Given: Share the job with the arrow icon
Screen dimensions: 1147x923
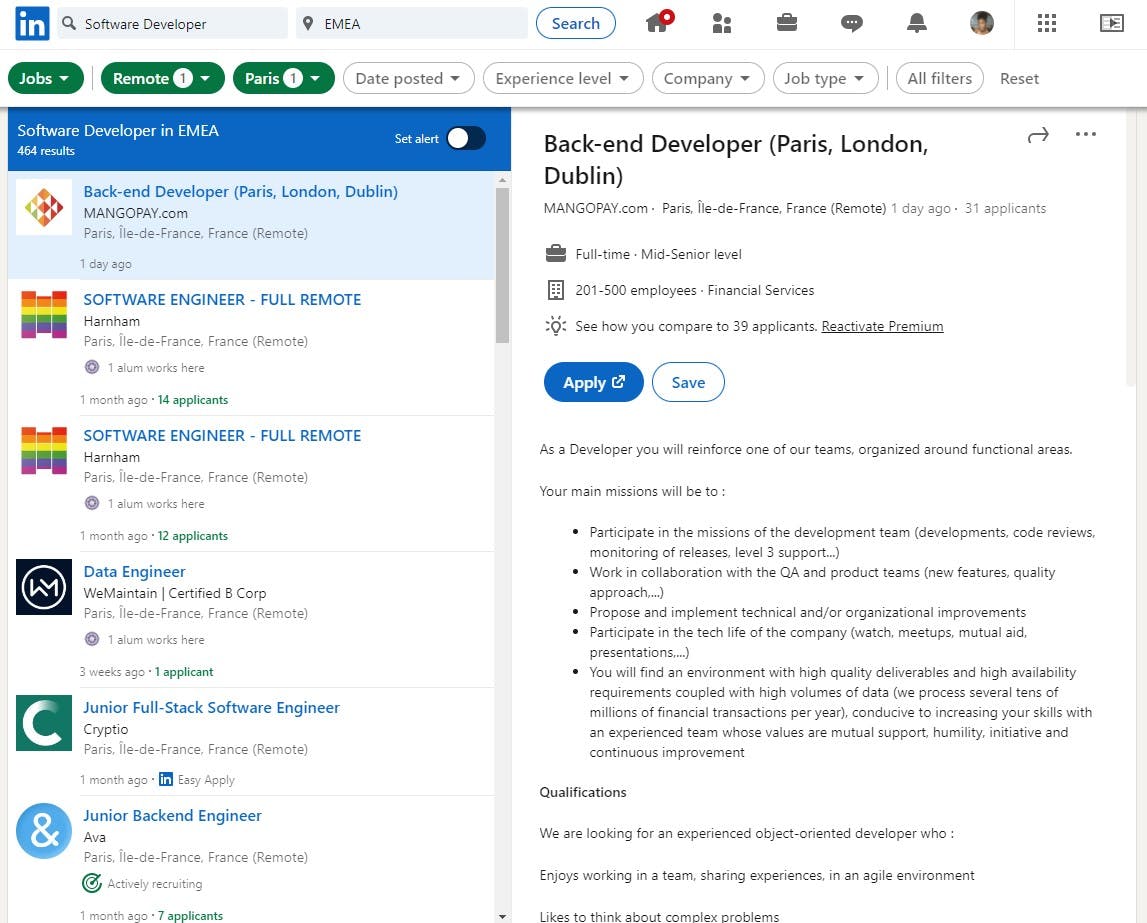Looking at the screenshot, I should coord(1038,135).
